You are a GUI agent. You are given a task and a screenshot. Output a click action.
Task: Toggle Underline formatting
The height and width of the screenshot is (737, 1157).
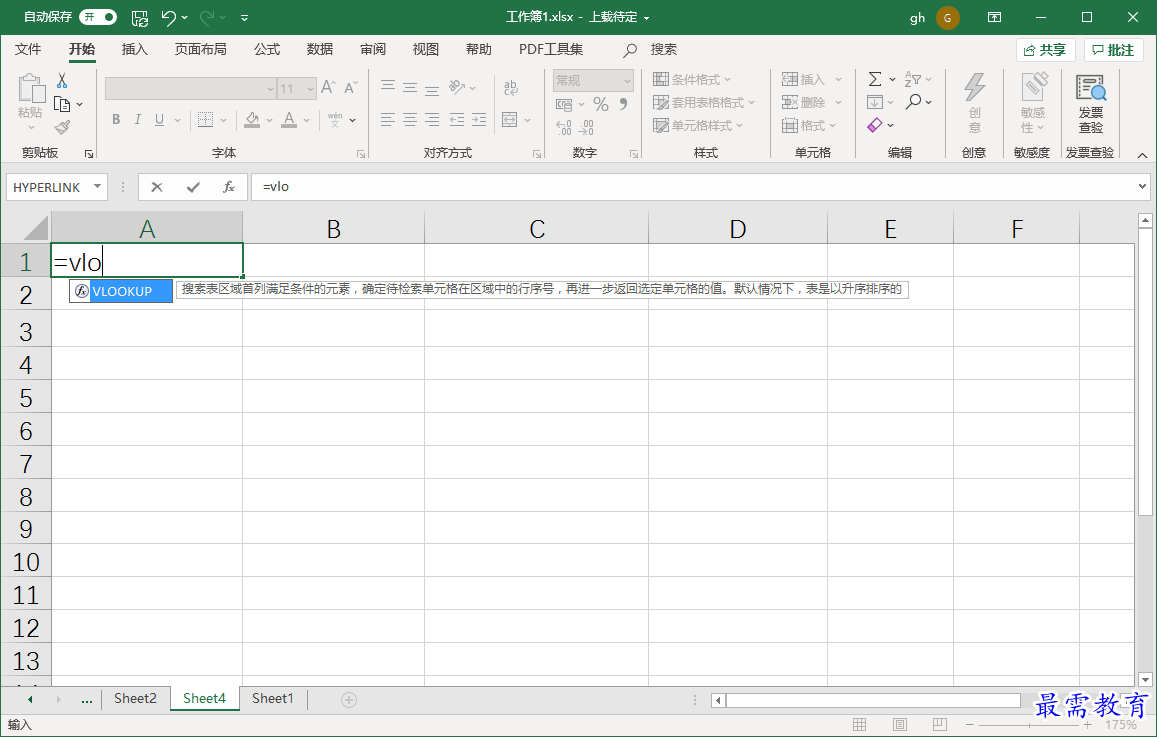159,120
